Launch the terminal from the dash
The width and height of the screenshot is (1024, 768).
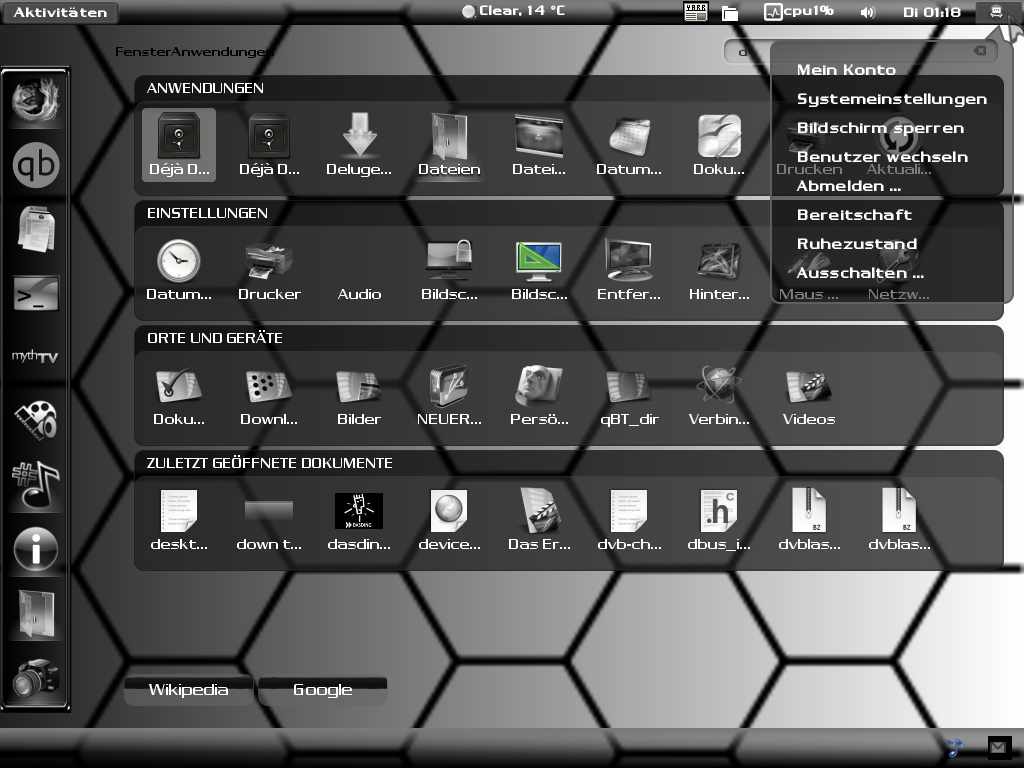[36, 293]
